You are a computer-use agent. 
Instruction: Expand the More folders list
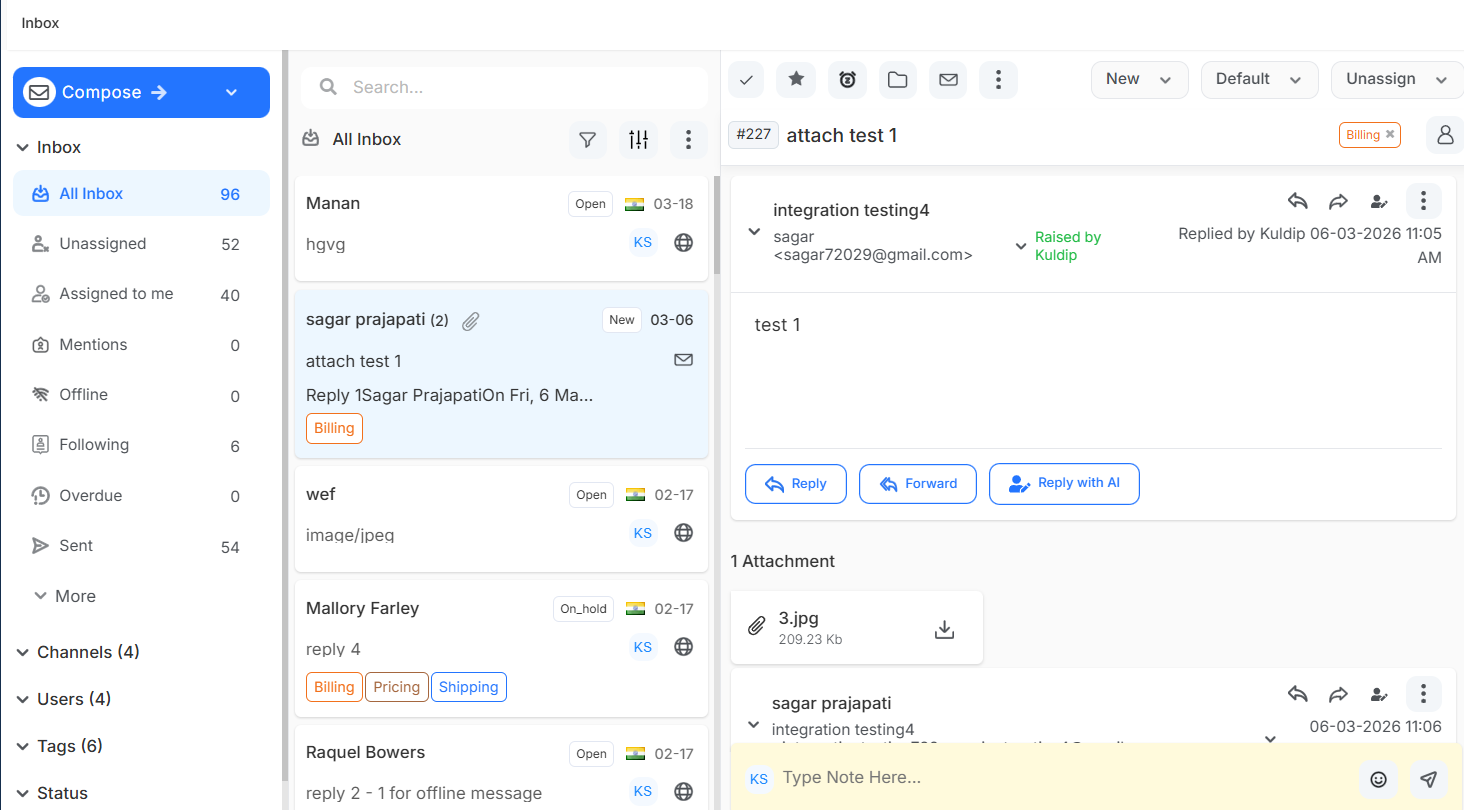[65, 596]
